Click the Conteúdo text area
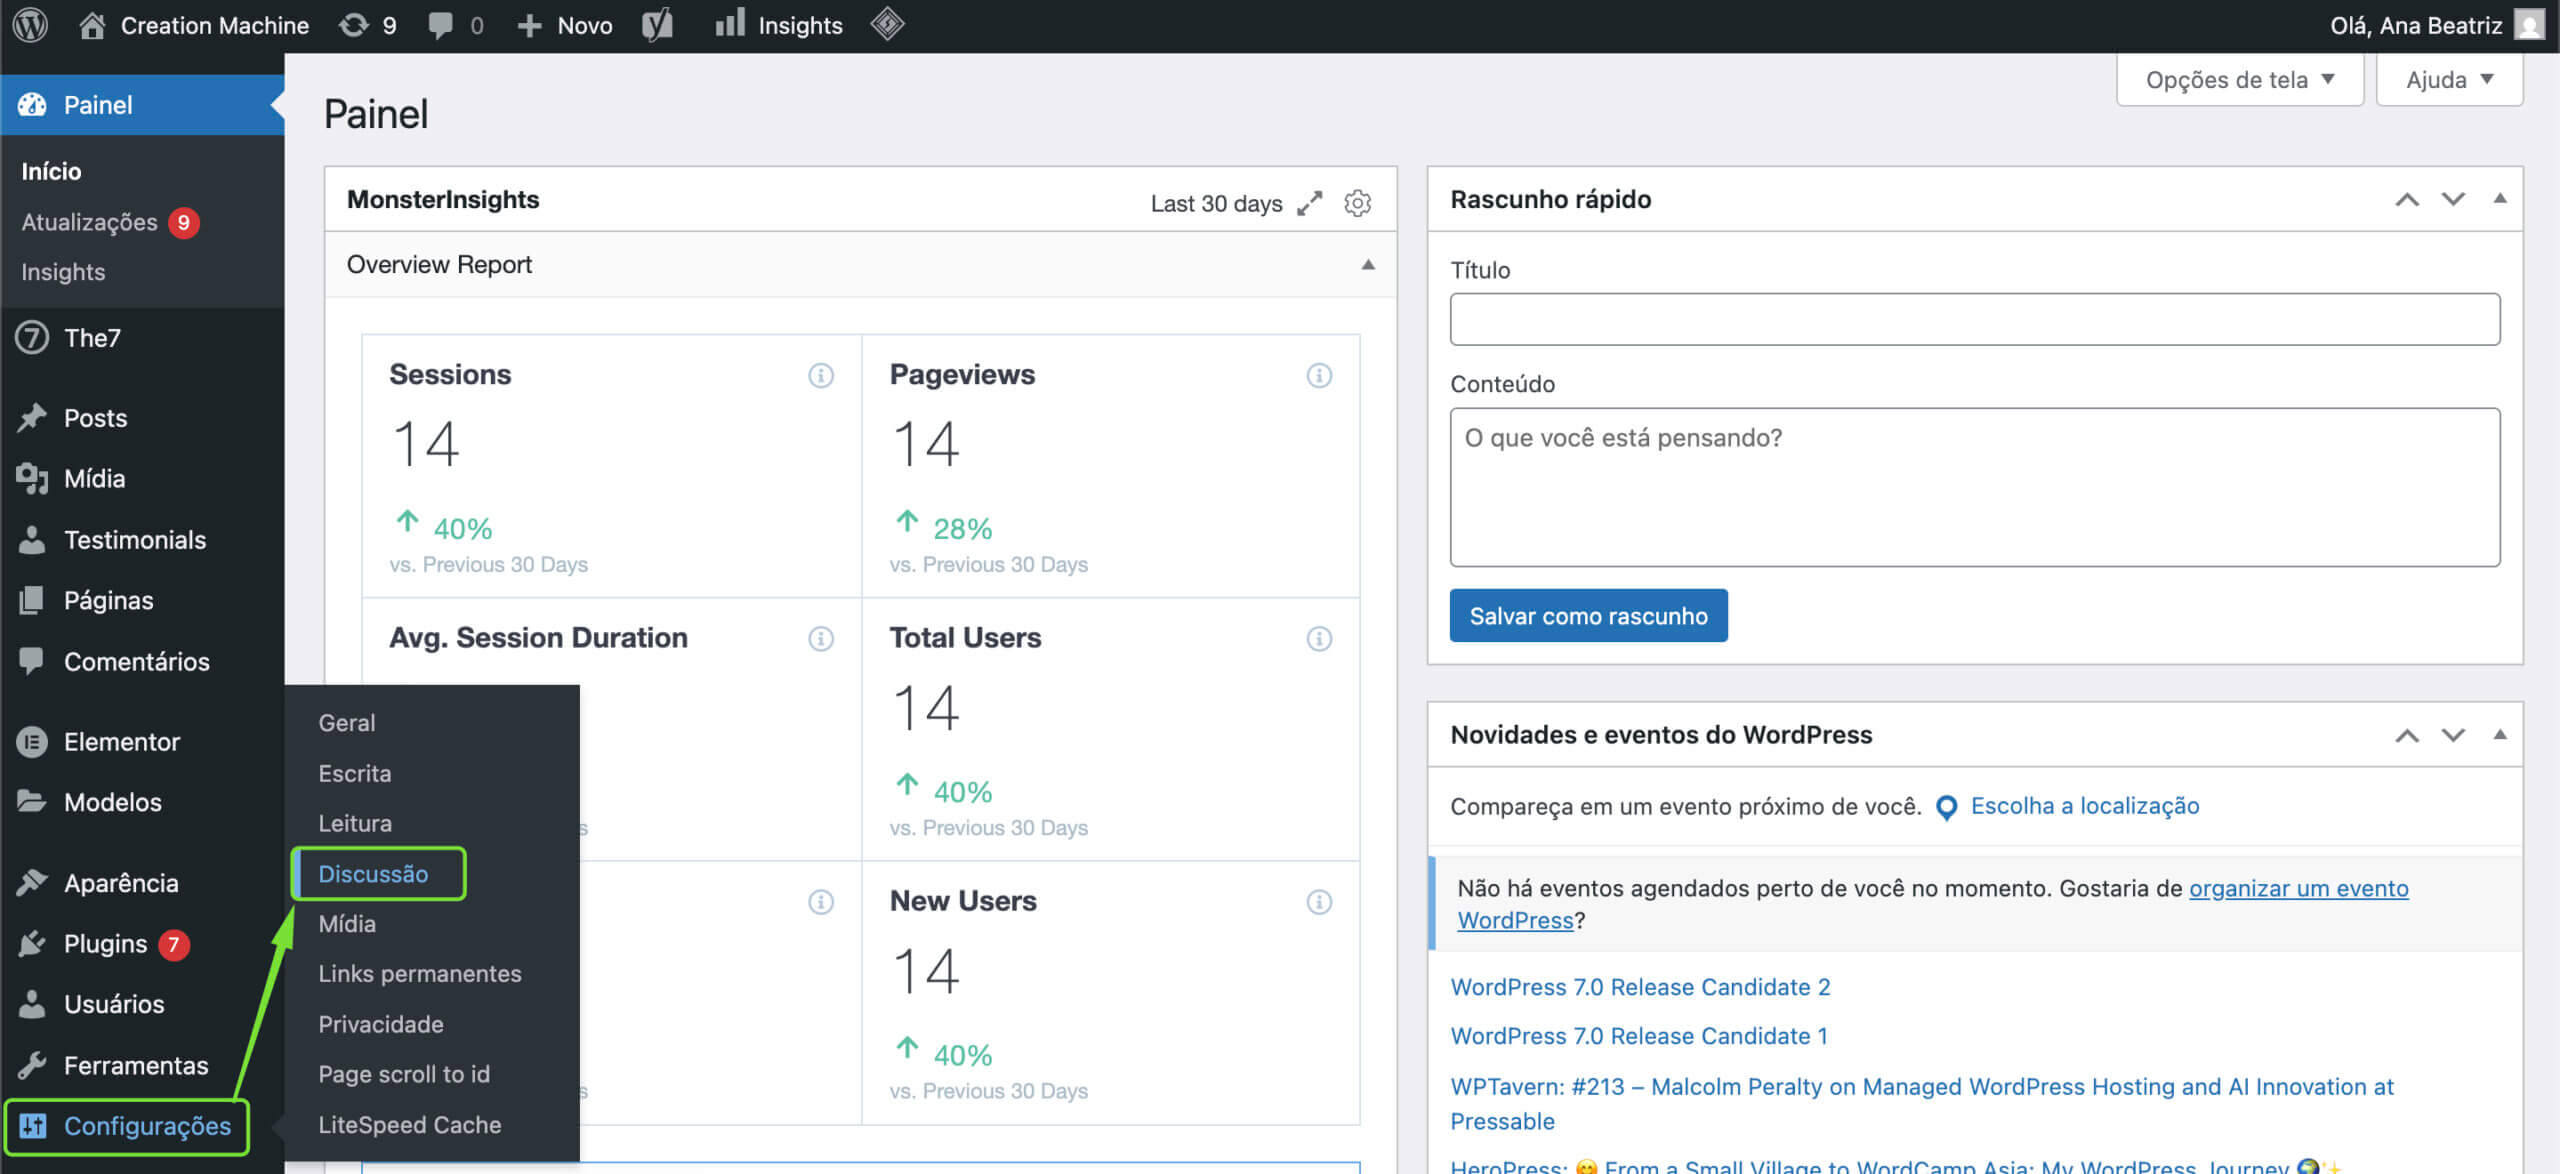The width and height of the screenshot is (2560, 1174). tap(1975, 487)
